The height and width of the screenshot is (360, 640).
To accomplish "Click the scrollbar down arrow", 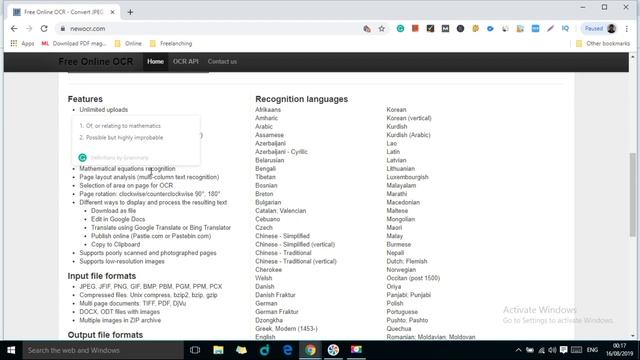I will click(x=633, y=336).
